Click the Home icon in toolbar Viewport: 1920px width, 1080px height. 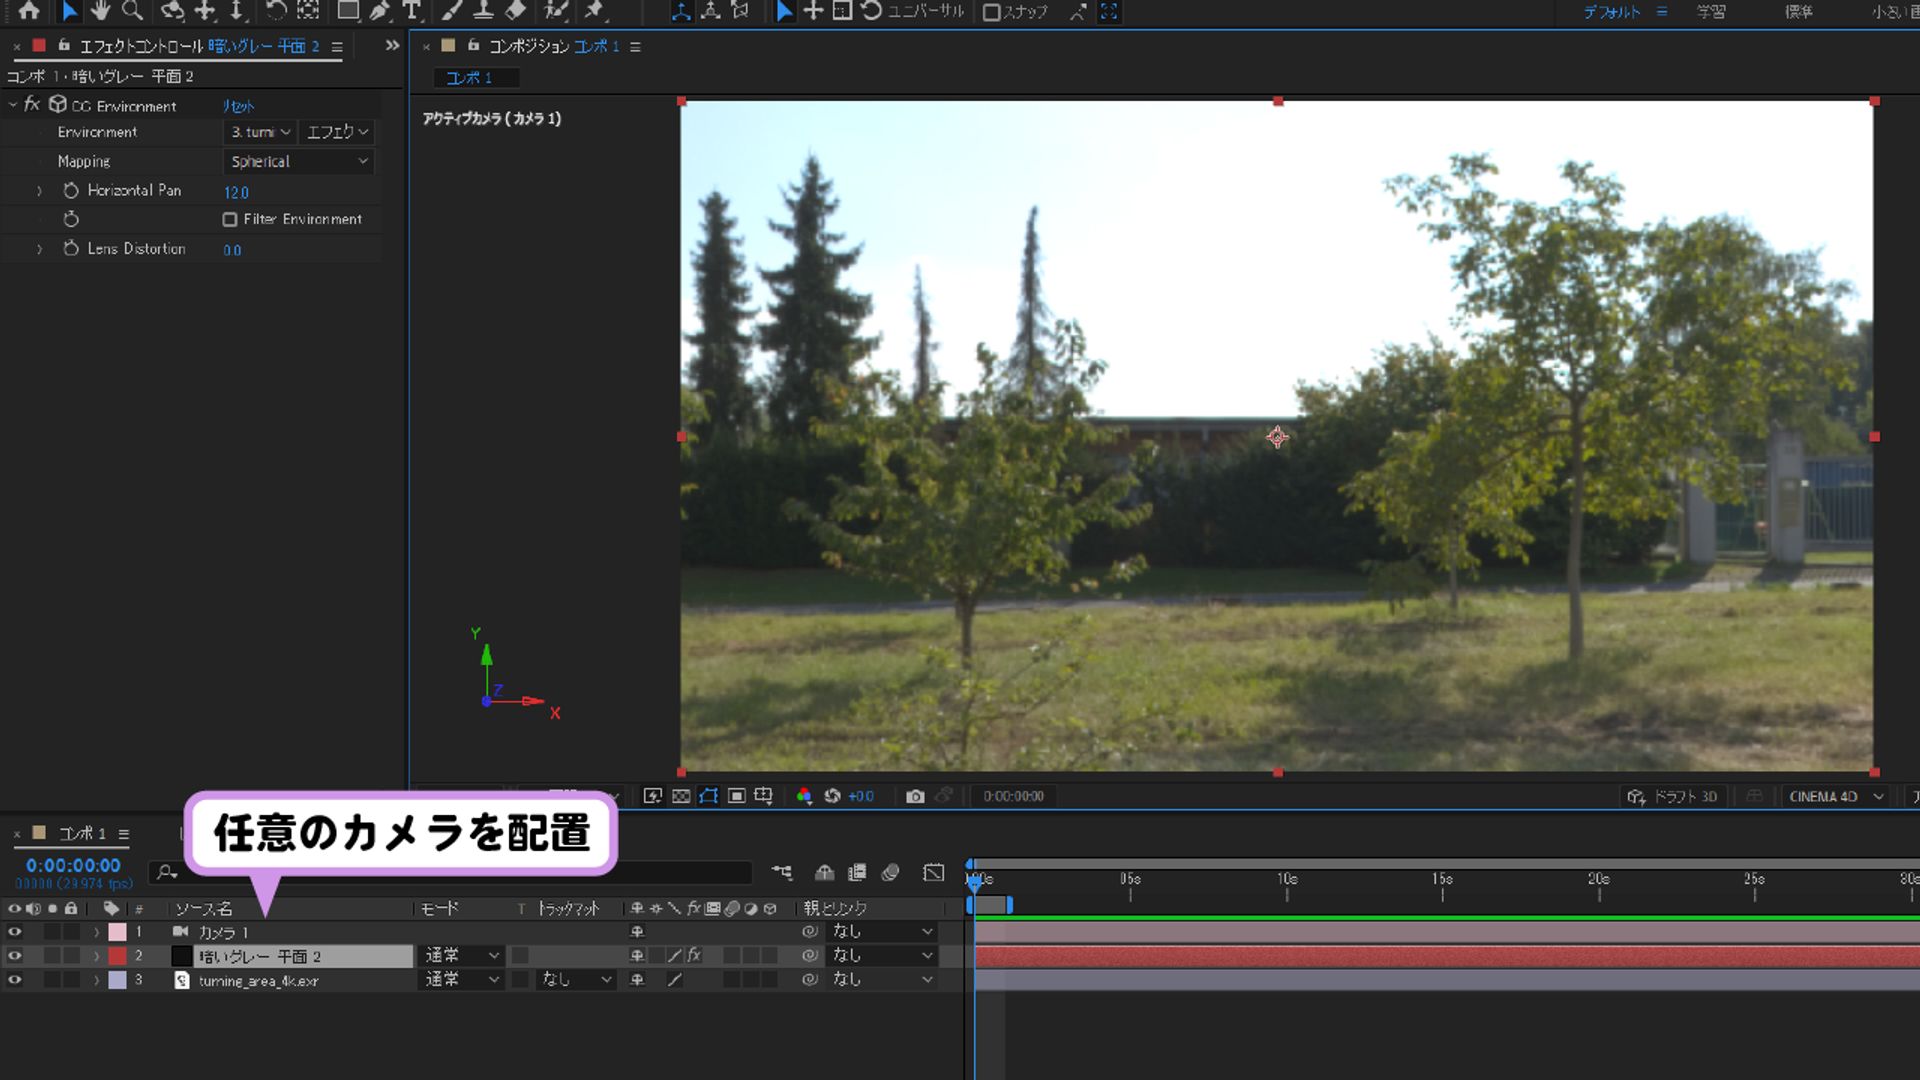tap(29, 11)
